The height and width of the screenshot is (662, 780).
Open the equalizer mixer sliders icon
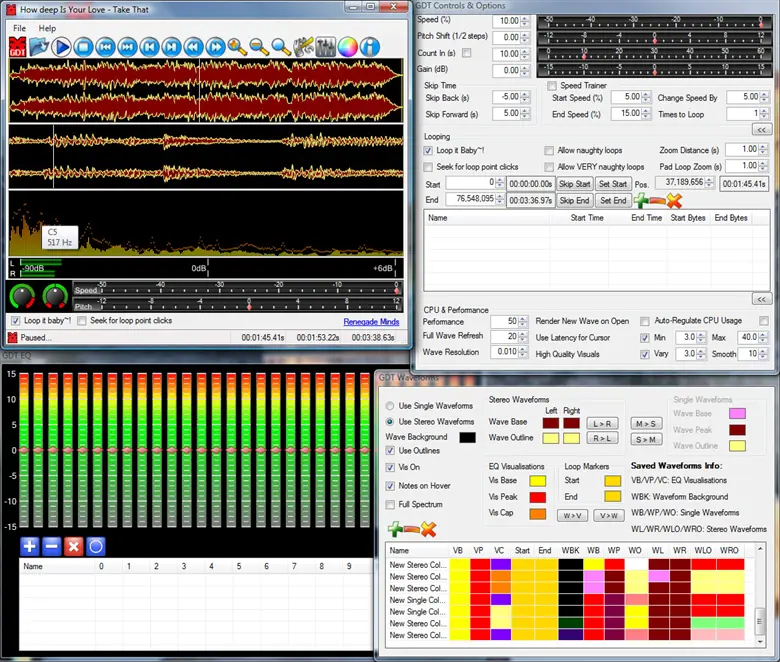pos(325,46)
